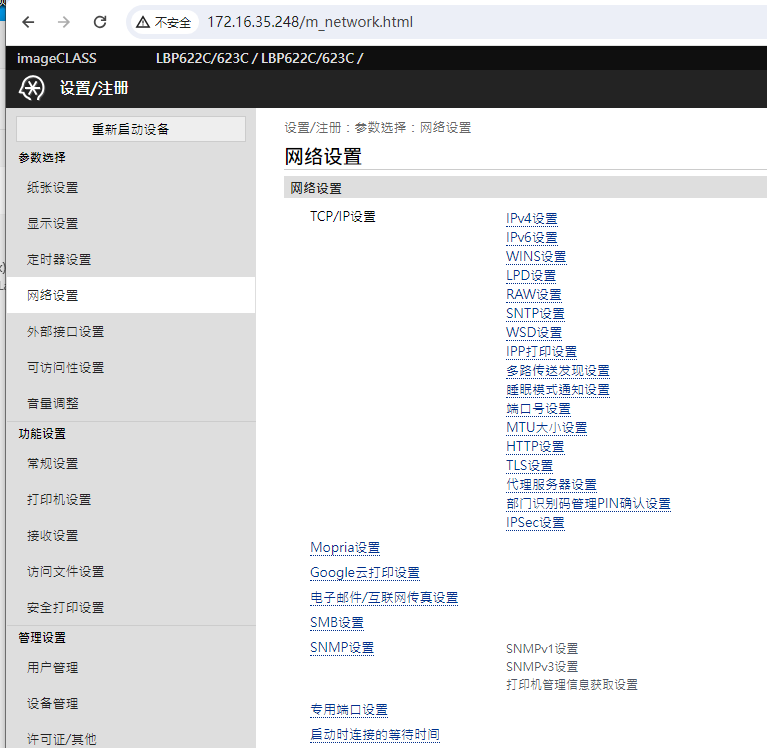Viewport: 767px width, 748px height.
Task: Open the WSD设置 link
Action: (x=534, y=333)
